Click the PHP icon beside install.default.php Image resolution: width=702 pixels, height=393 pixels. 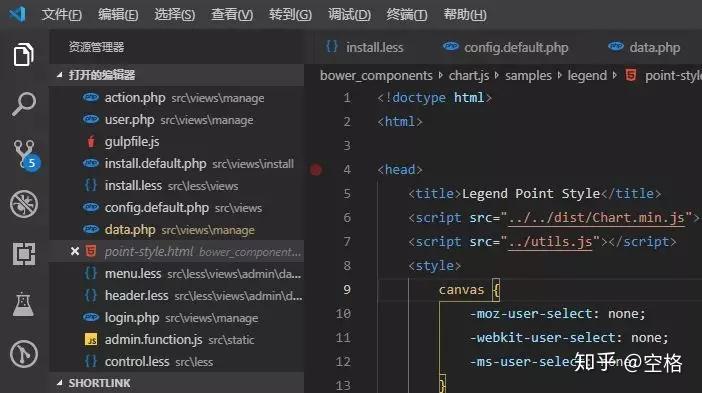click(91, 163)
